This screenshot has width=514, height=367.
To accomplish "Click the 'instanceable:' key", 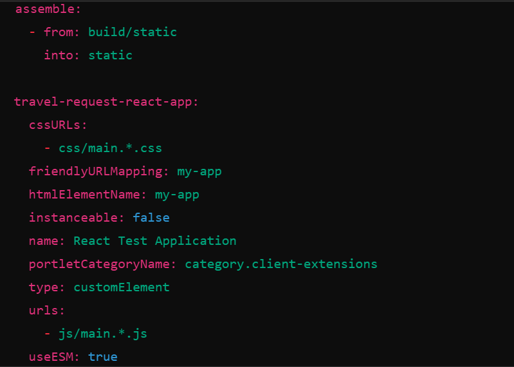I will pos(77,218).
